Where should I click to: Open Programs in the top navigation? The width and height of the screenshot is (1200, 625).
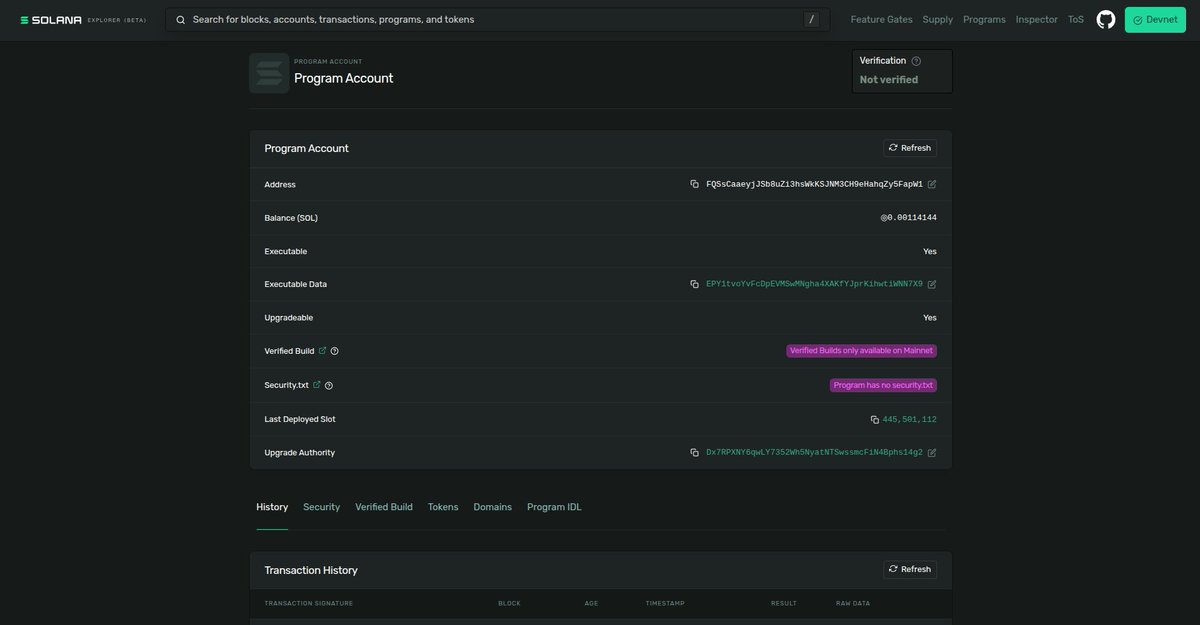pos(984,20)
